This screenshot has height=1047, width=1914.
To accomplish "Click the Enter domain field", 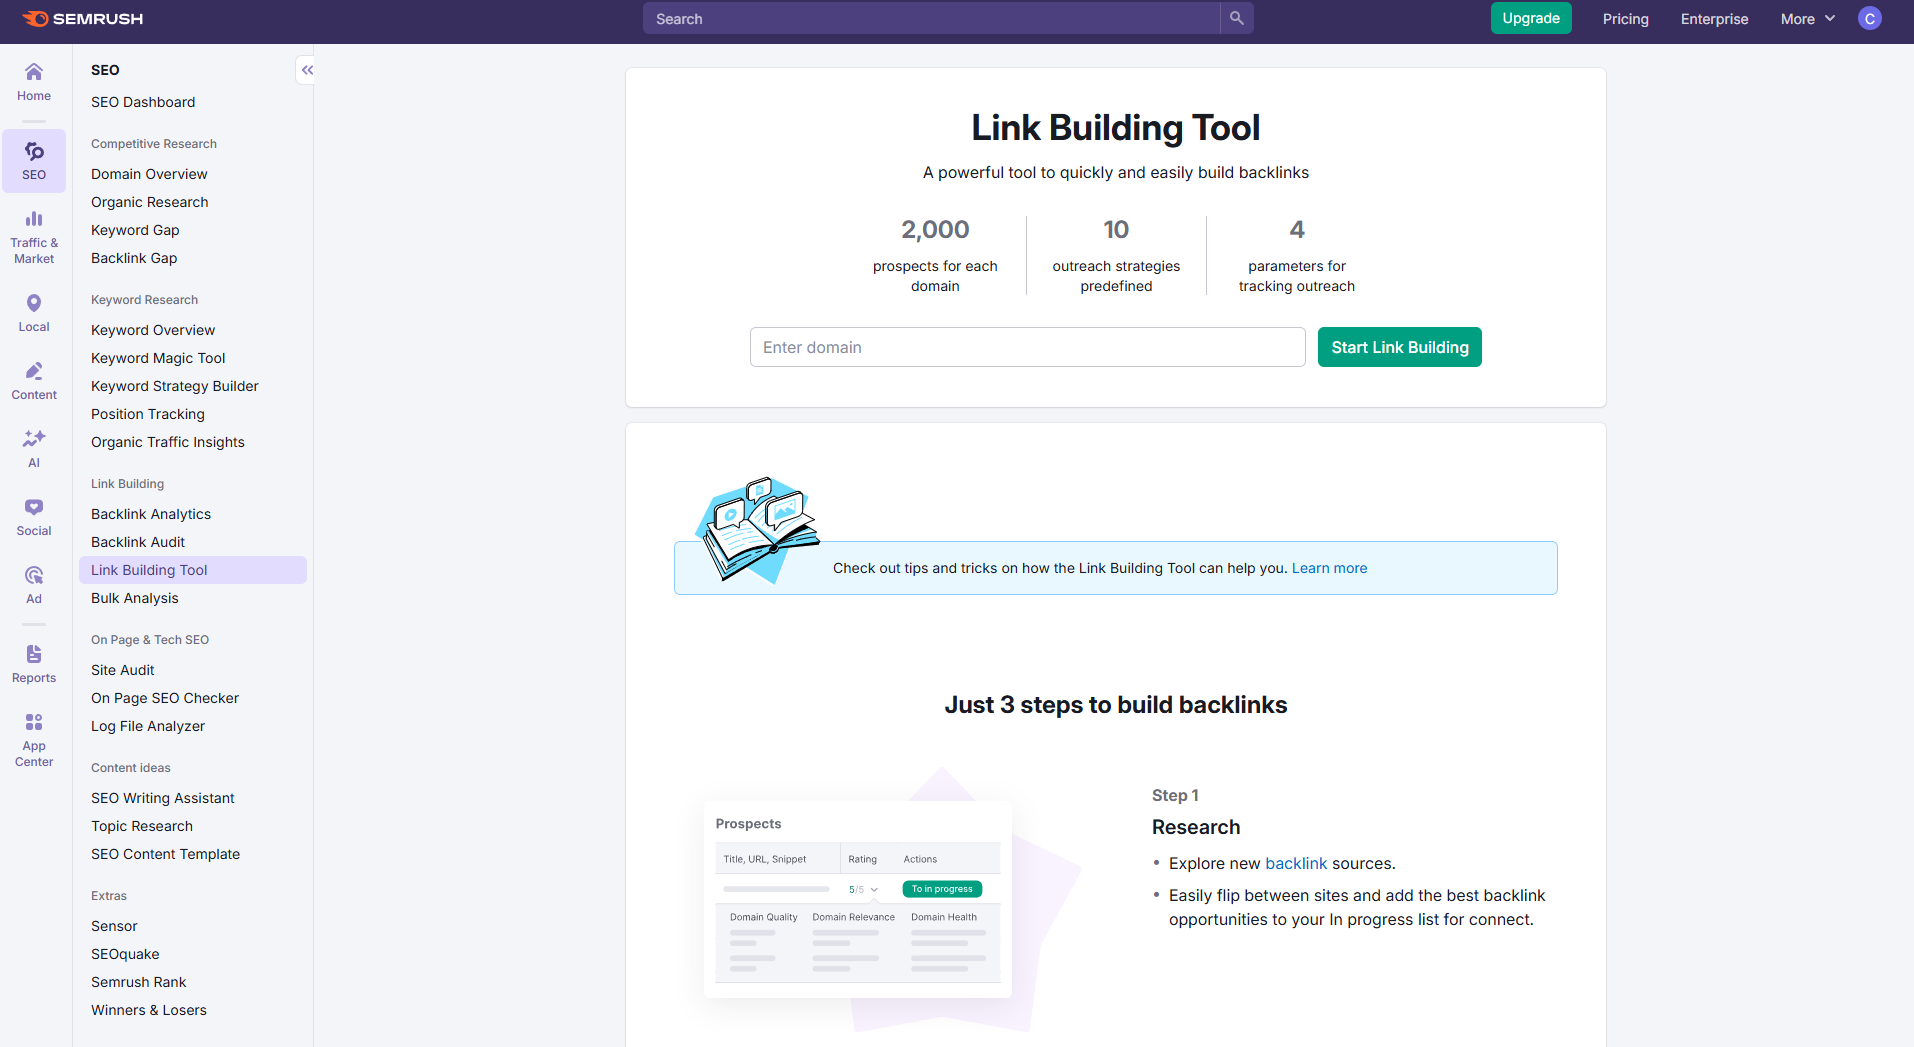I will 1027,347.
